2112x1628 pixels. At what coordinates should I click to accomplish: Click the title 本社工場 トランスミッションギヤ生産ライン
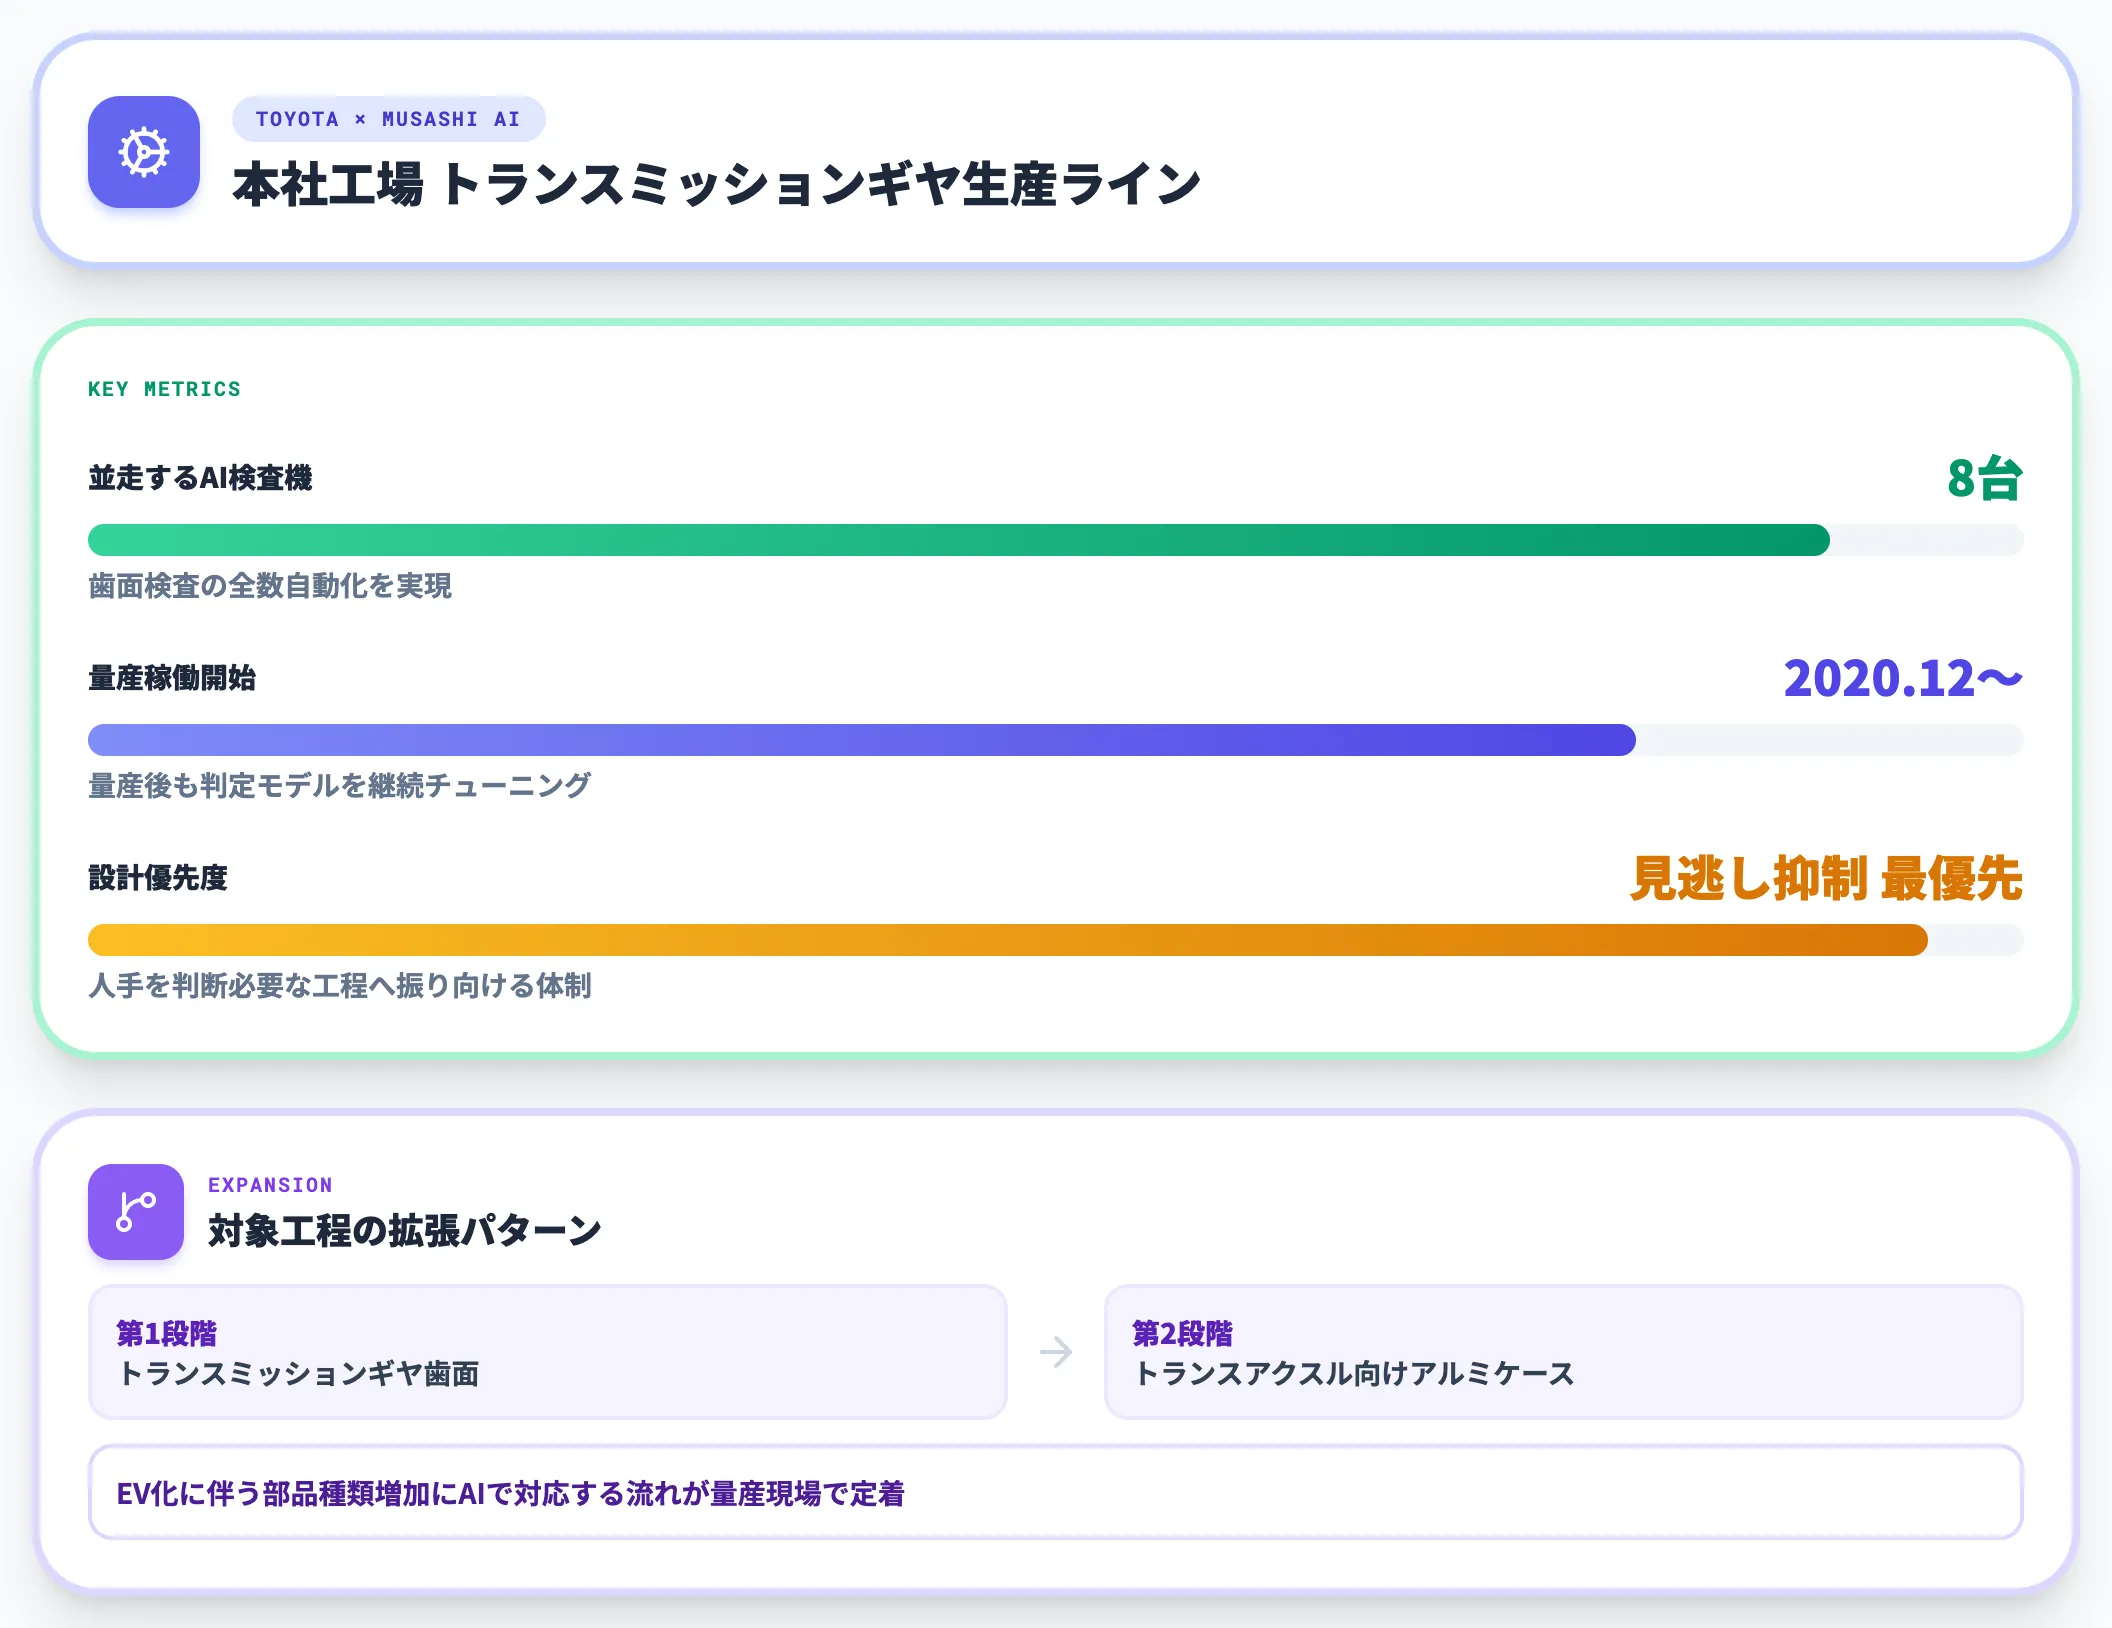[717, 185]
